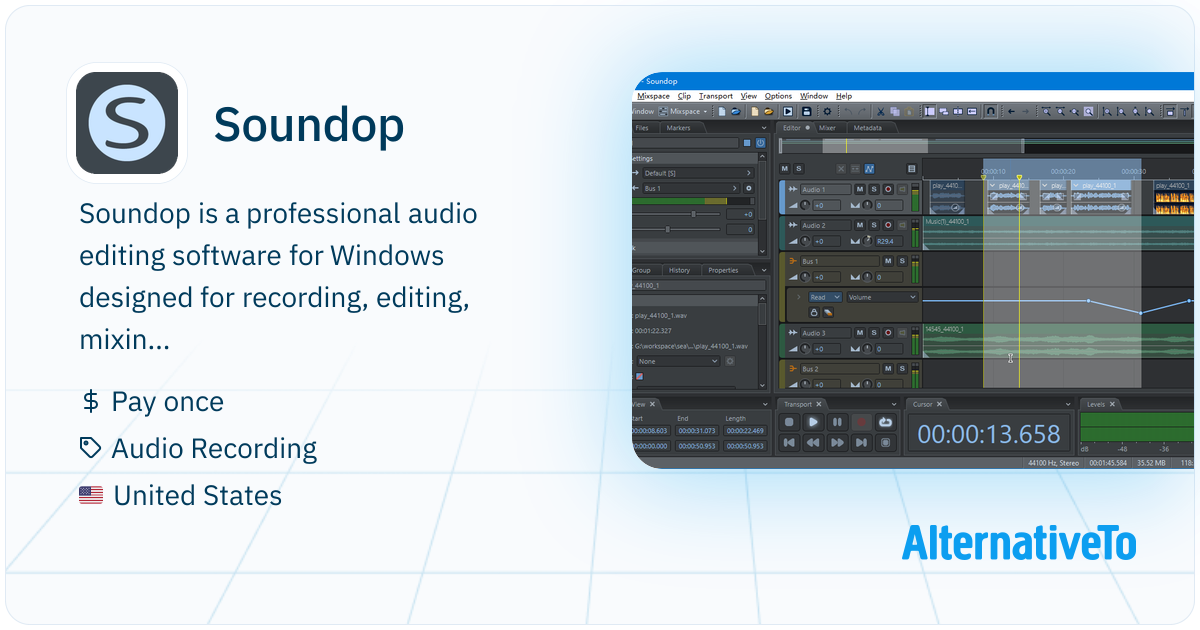Click the blue open file toolbar icon
The image size is (1200, 630).
(x=735, y=112)
